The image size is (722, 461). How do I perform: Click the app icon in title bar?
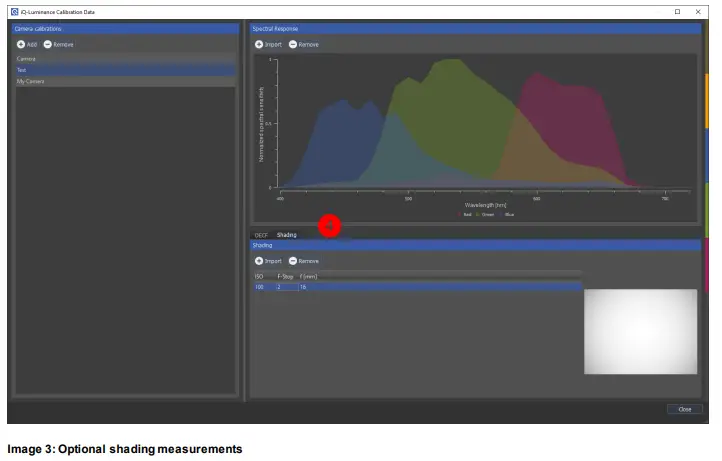point(15,12)
